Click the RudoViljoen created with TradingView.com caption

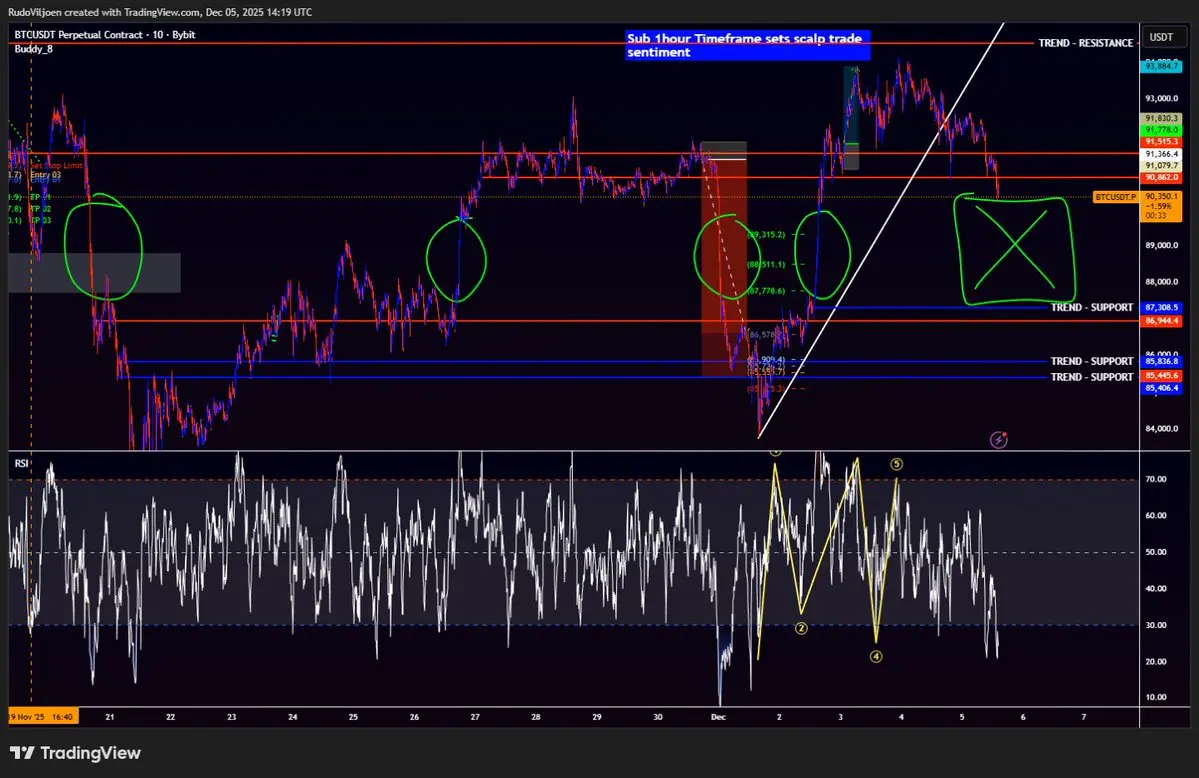160,11
